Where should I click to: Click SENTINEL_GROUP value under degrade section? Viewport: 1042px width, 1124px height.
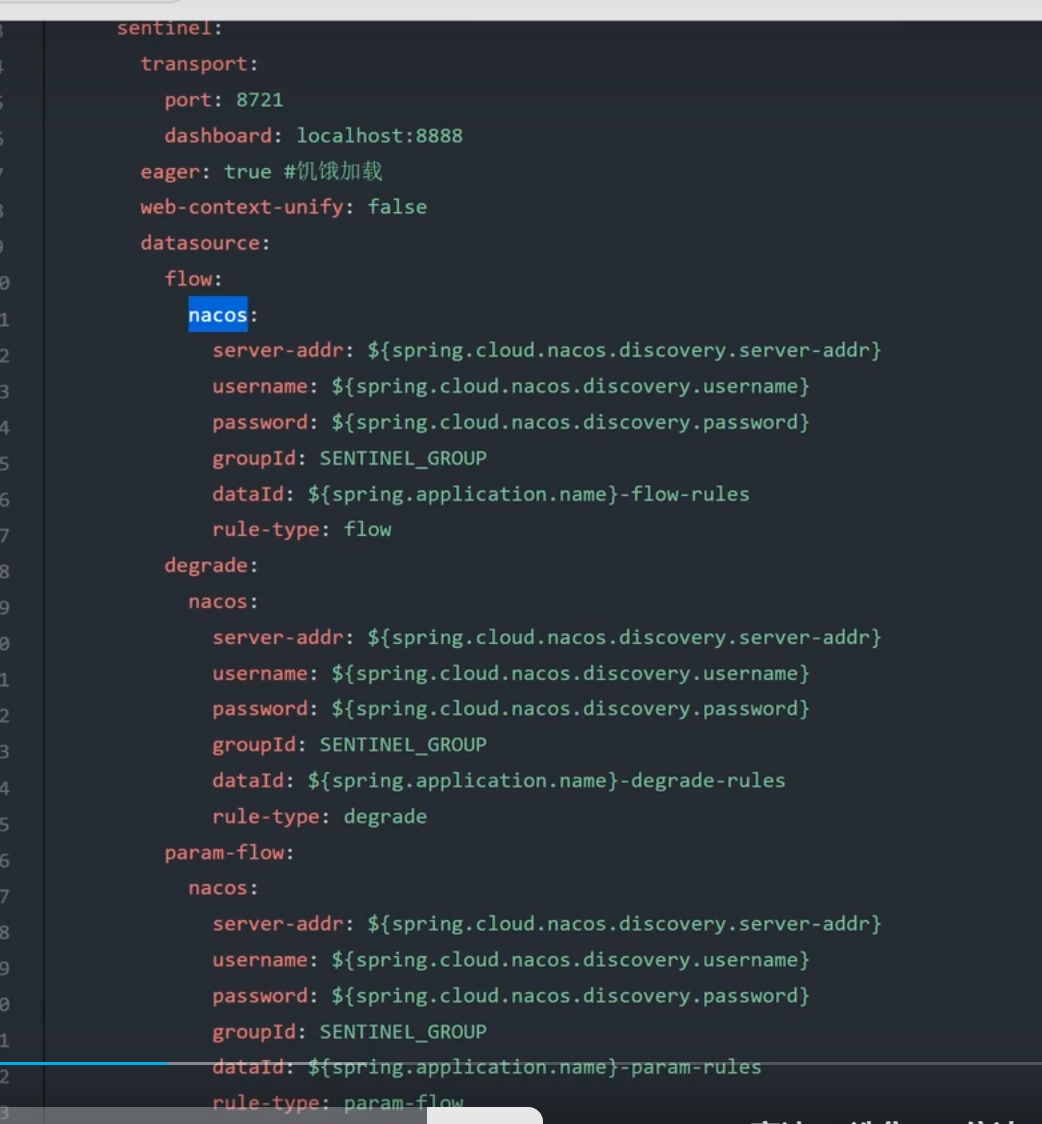[x=403, y=745]
